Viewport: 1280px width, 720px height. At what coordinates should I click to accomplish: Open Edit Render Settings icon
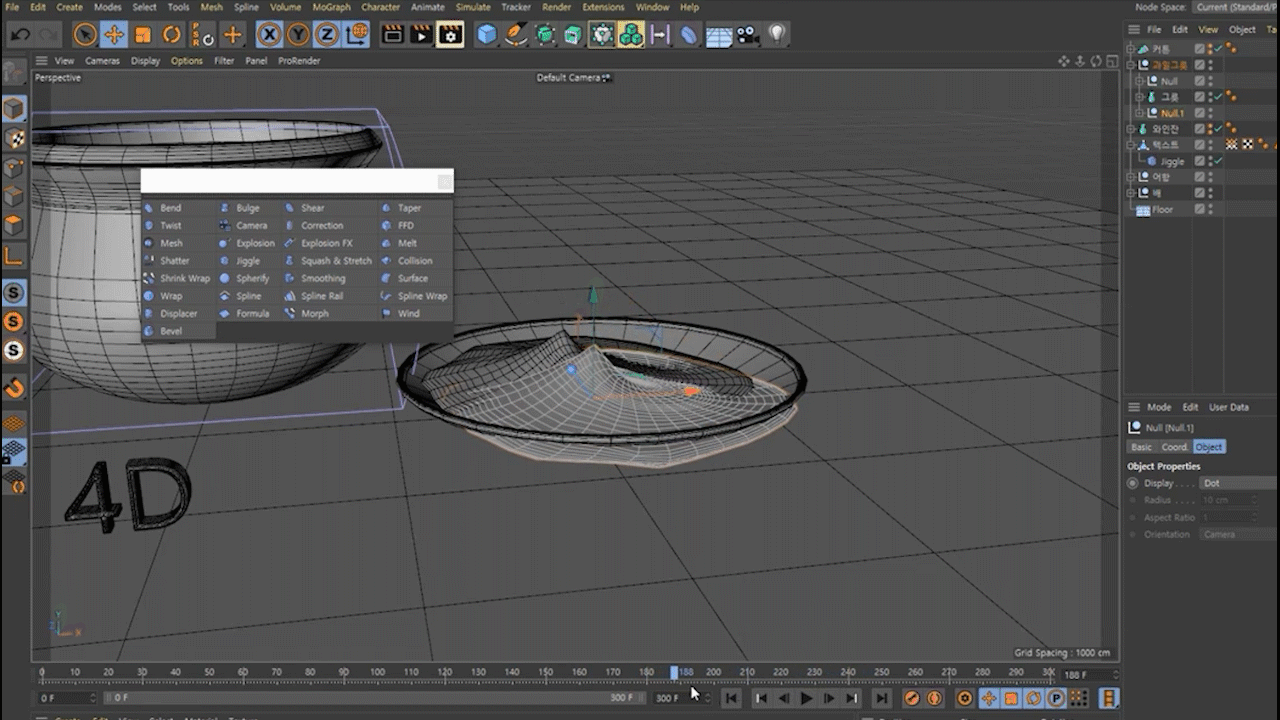pyautogui.click(x=451, y=35)
